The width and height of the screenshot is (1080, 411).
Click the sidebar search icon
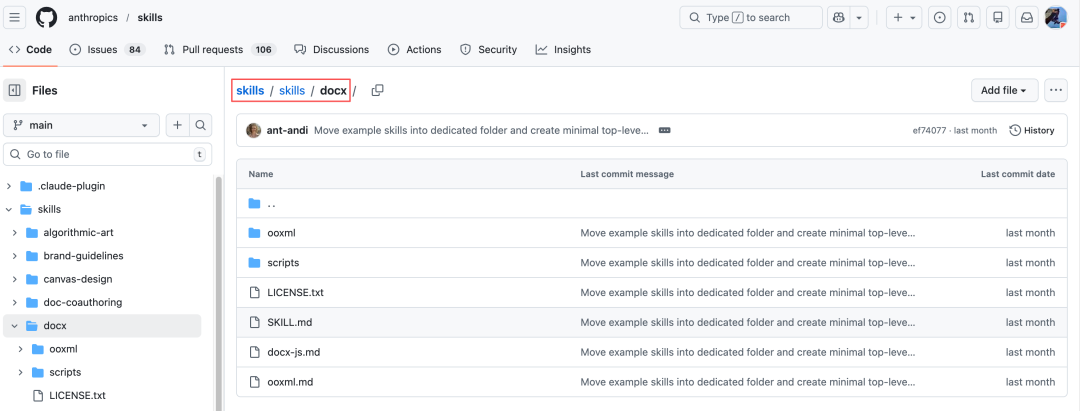click(200, 125)
